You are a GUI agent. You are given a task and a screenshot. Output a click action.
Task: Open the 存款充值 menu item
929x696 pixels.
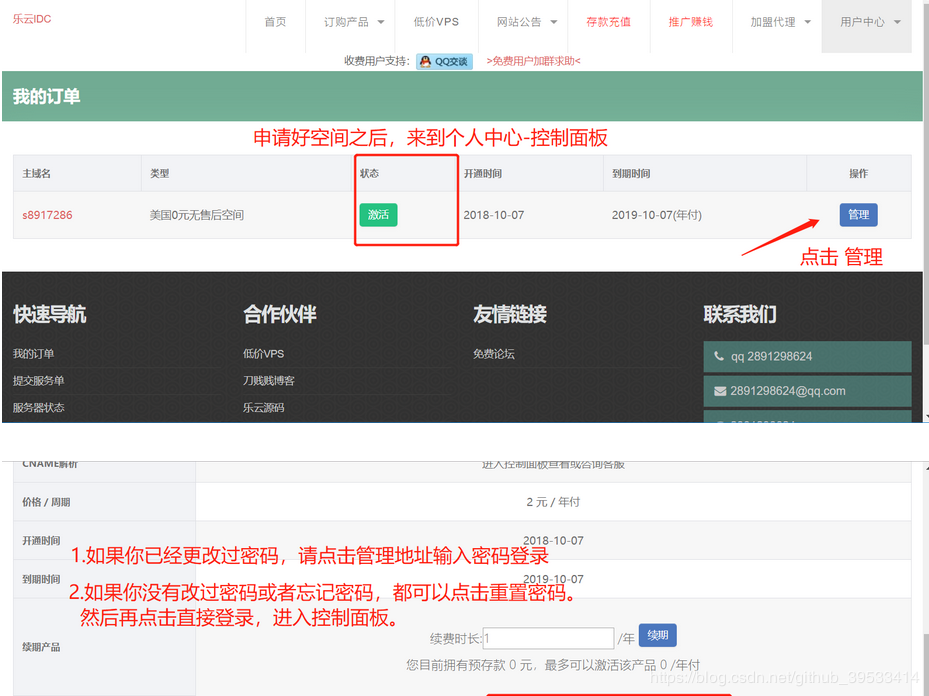click(x=608, y=22)
